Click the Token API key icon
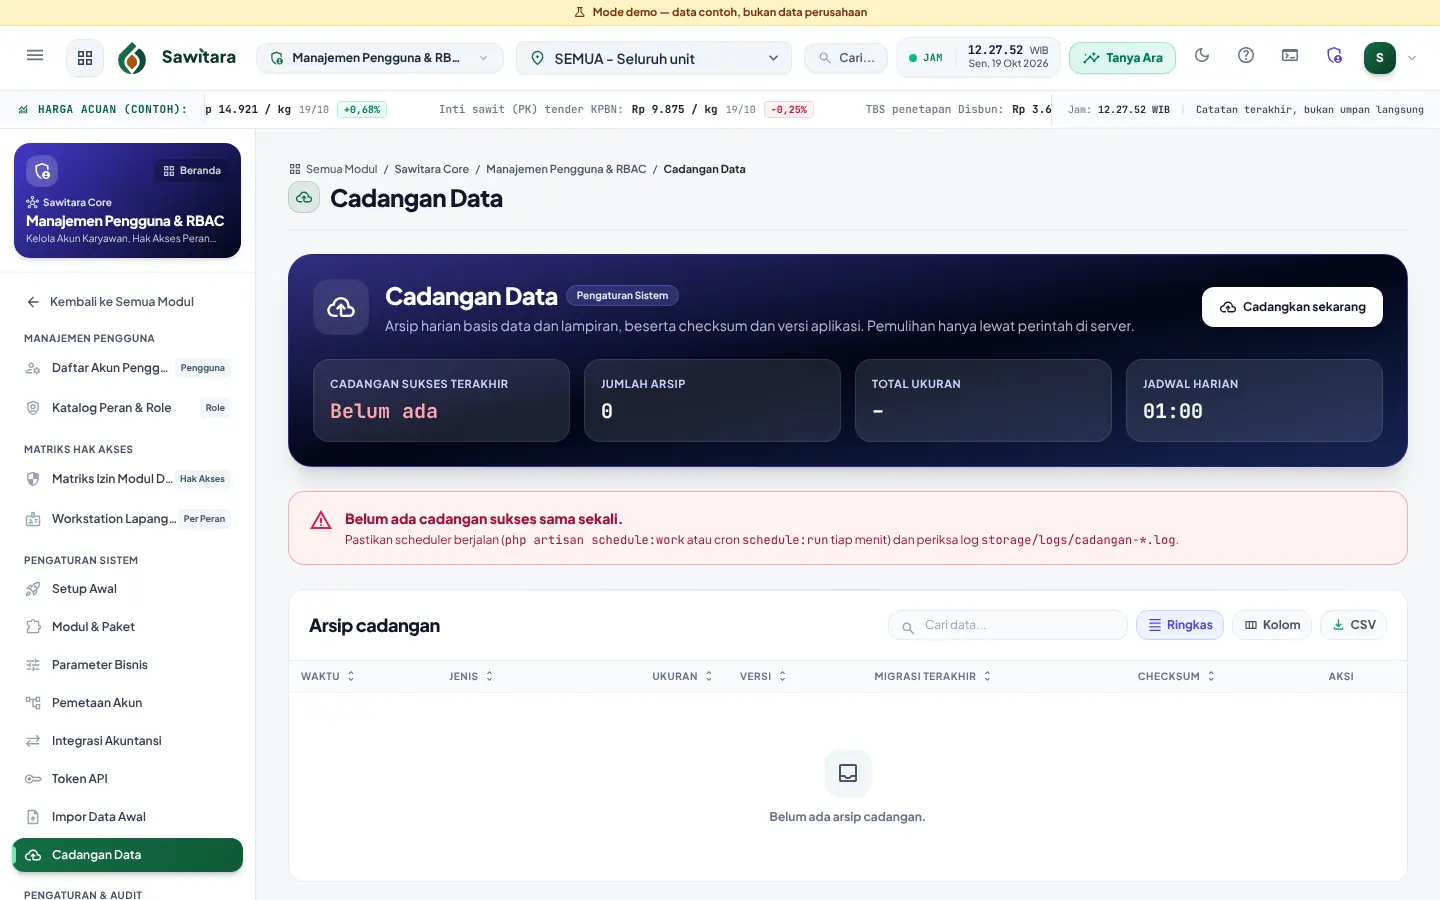Image resolution: width=1440 pixels, height=900 pixels. pyautogui.click(x=33, y=779)
